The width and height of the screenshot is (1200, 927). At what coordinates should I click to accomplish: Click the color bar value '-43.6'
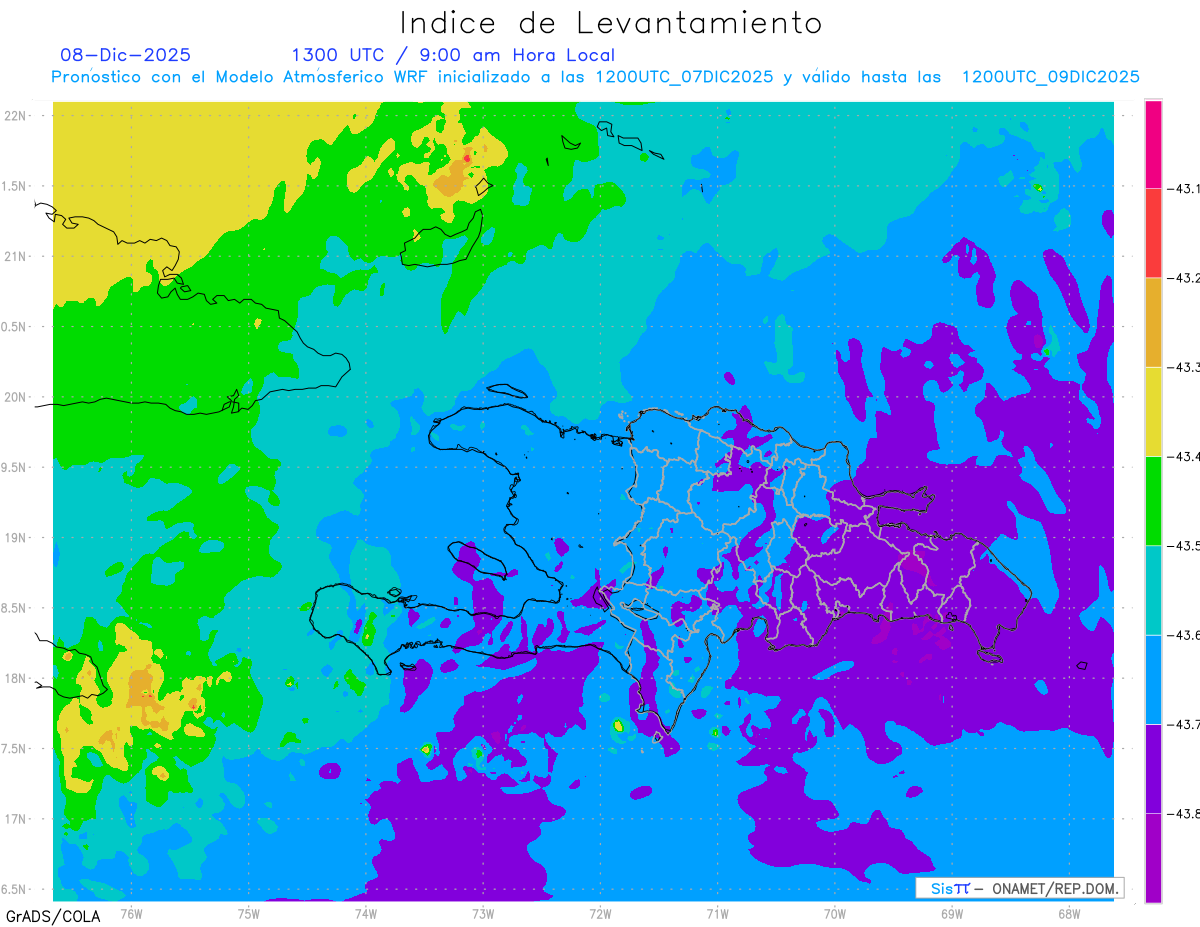1183,635
